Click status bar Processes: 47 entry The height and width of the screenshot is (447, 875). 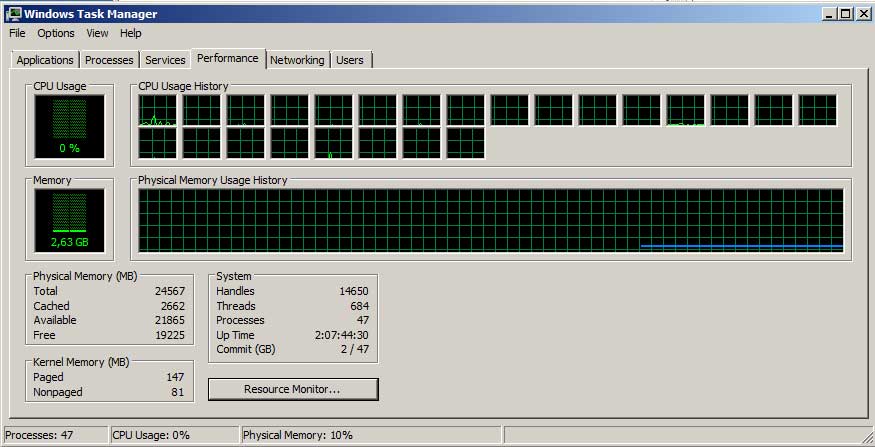55,435
